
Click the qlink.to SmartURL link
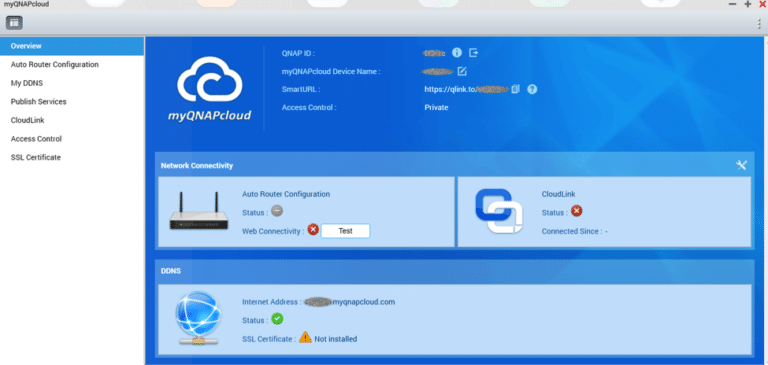coord(467,90)
